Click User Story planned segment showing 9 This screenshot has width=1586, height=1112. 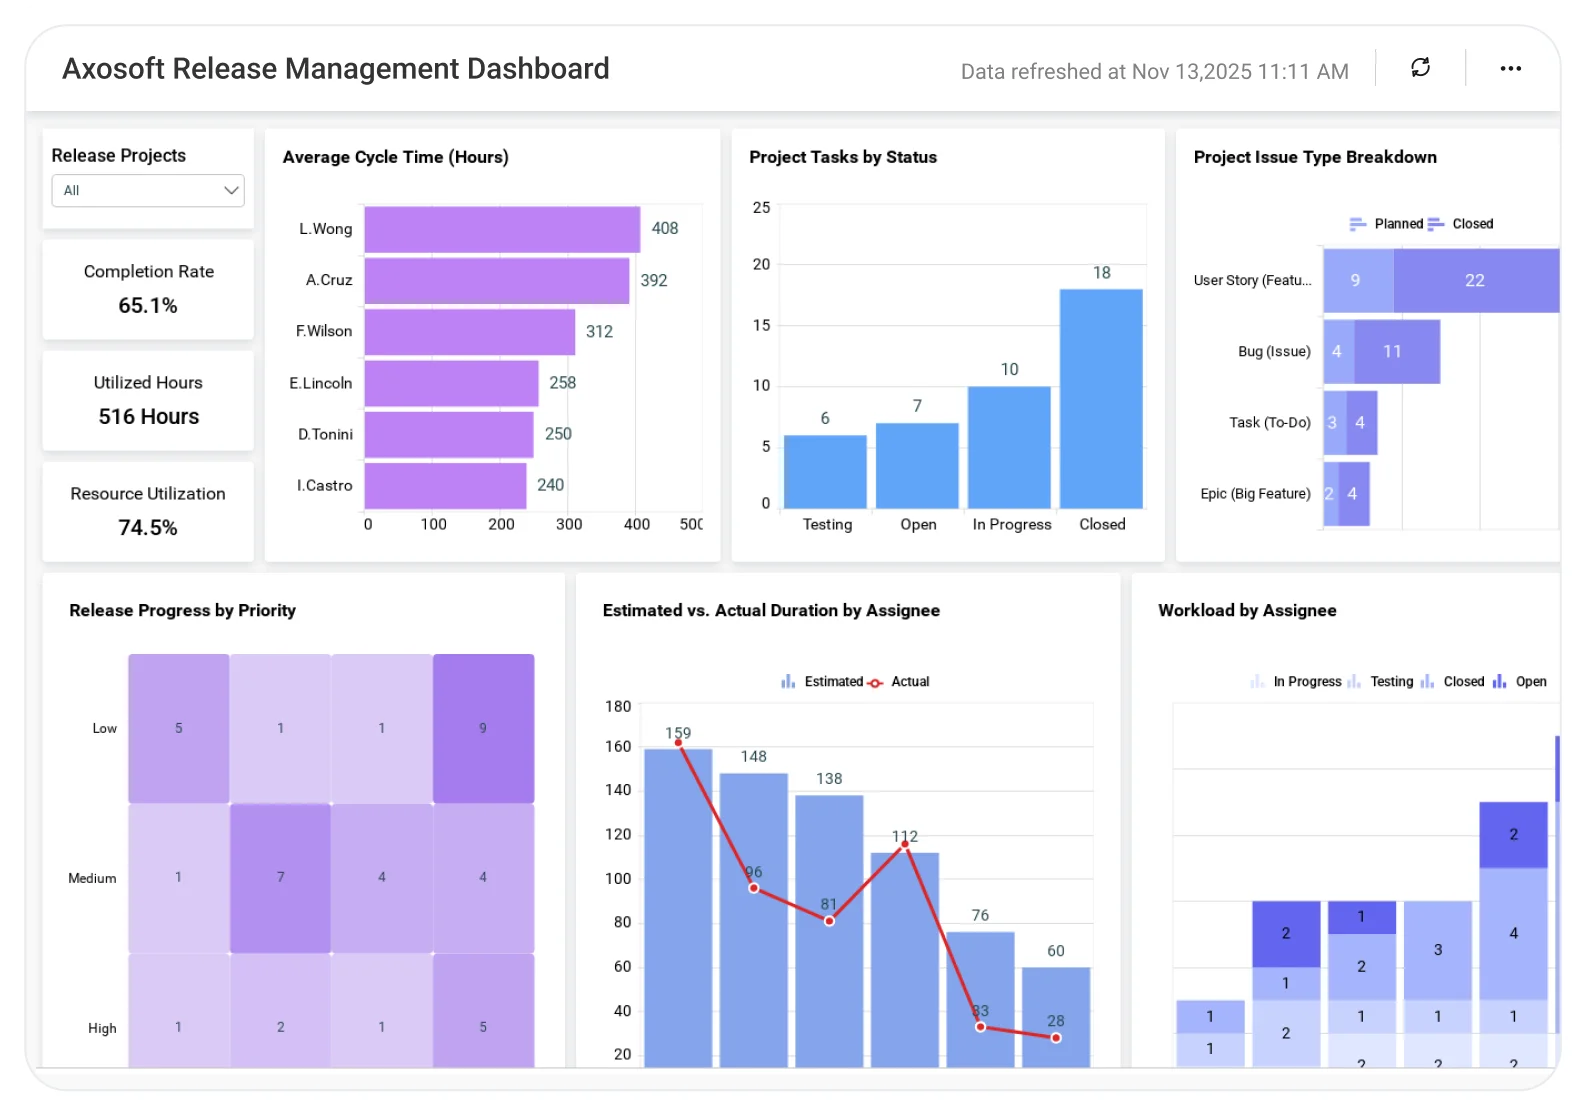1358,280
